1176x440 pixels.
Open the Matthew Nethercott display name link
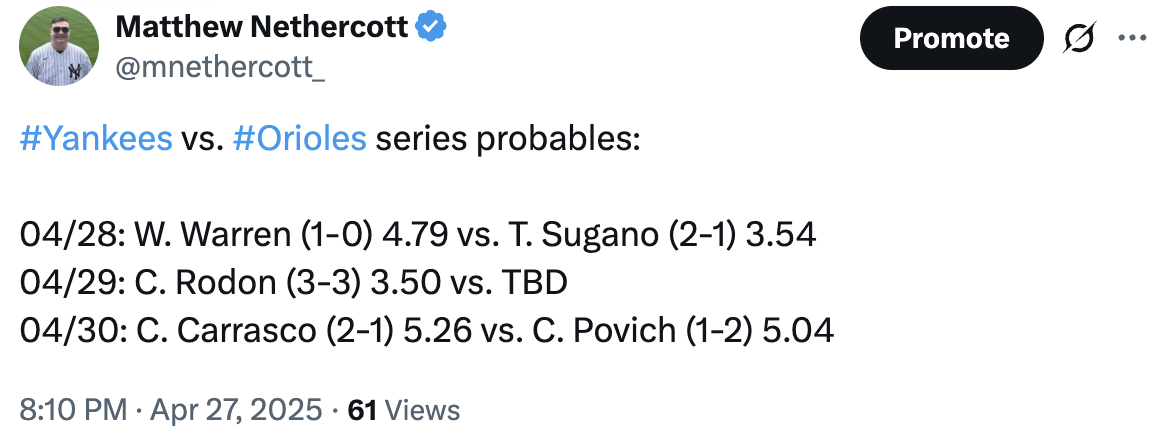(x=262, y=28)
